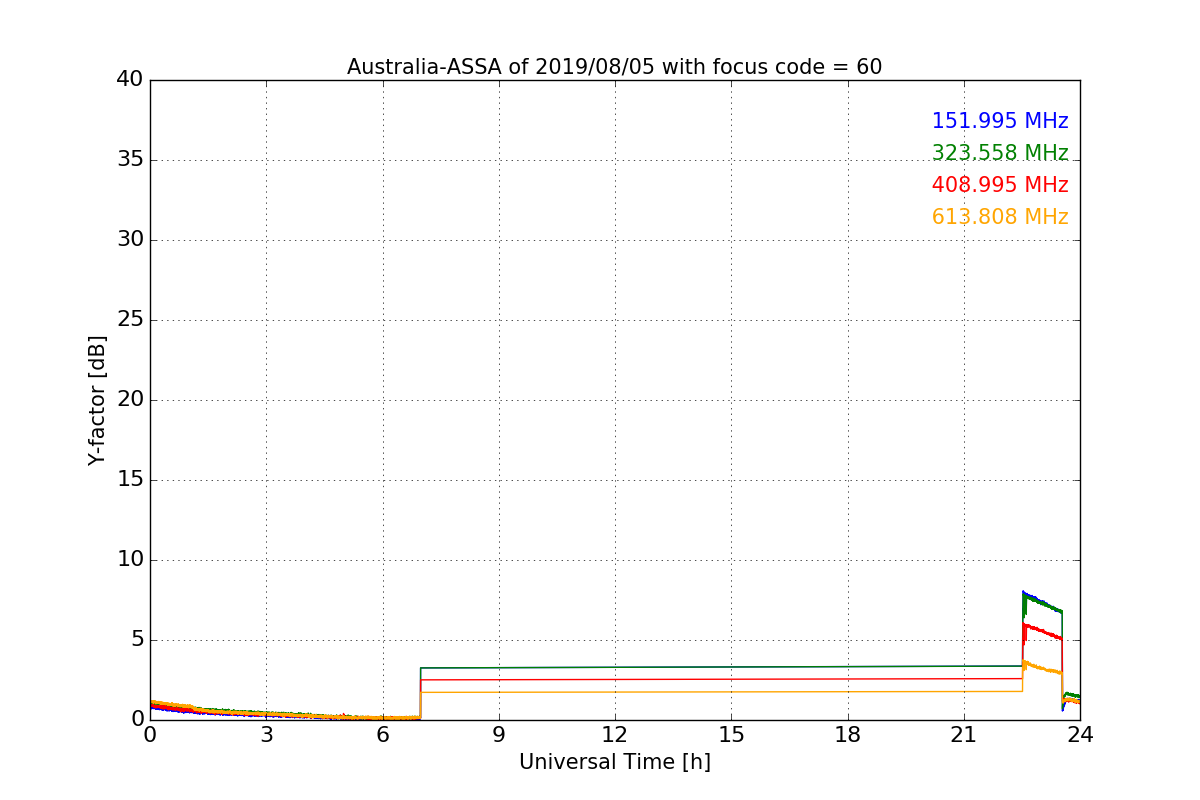The width and height of the screenshot is (1200, 800).
Task: Click the y-axis tick value 20
Action: (130, 400)
